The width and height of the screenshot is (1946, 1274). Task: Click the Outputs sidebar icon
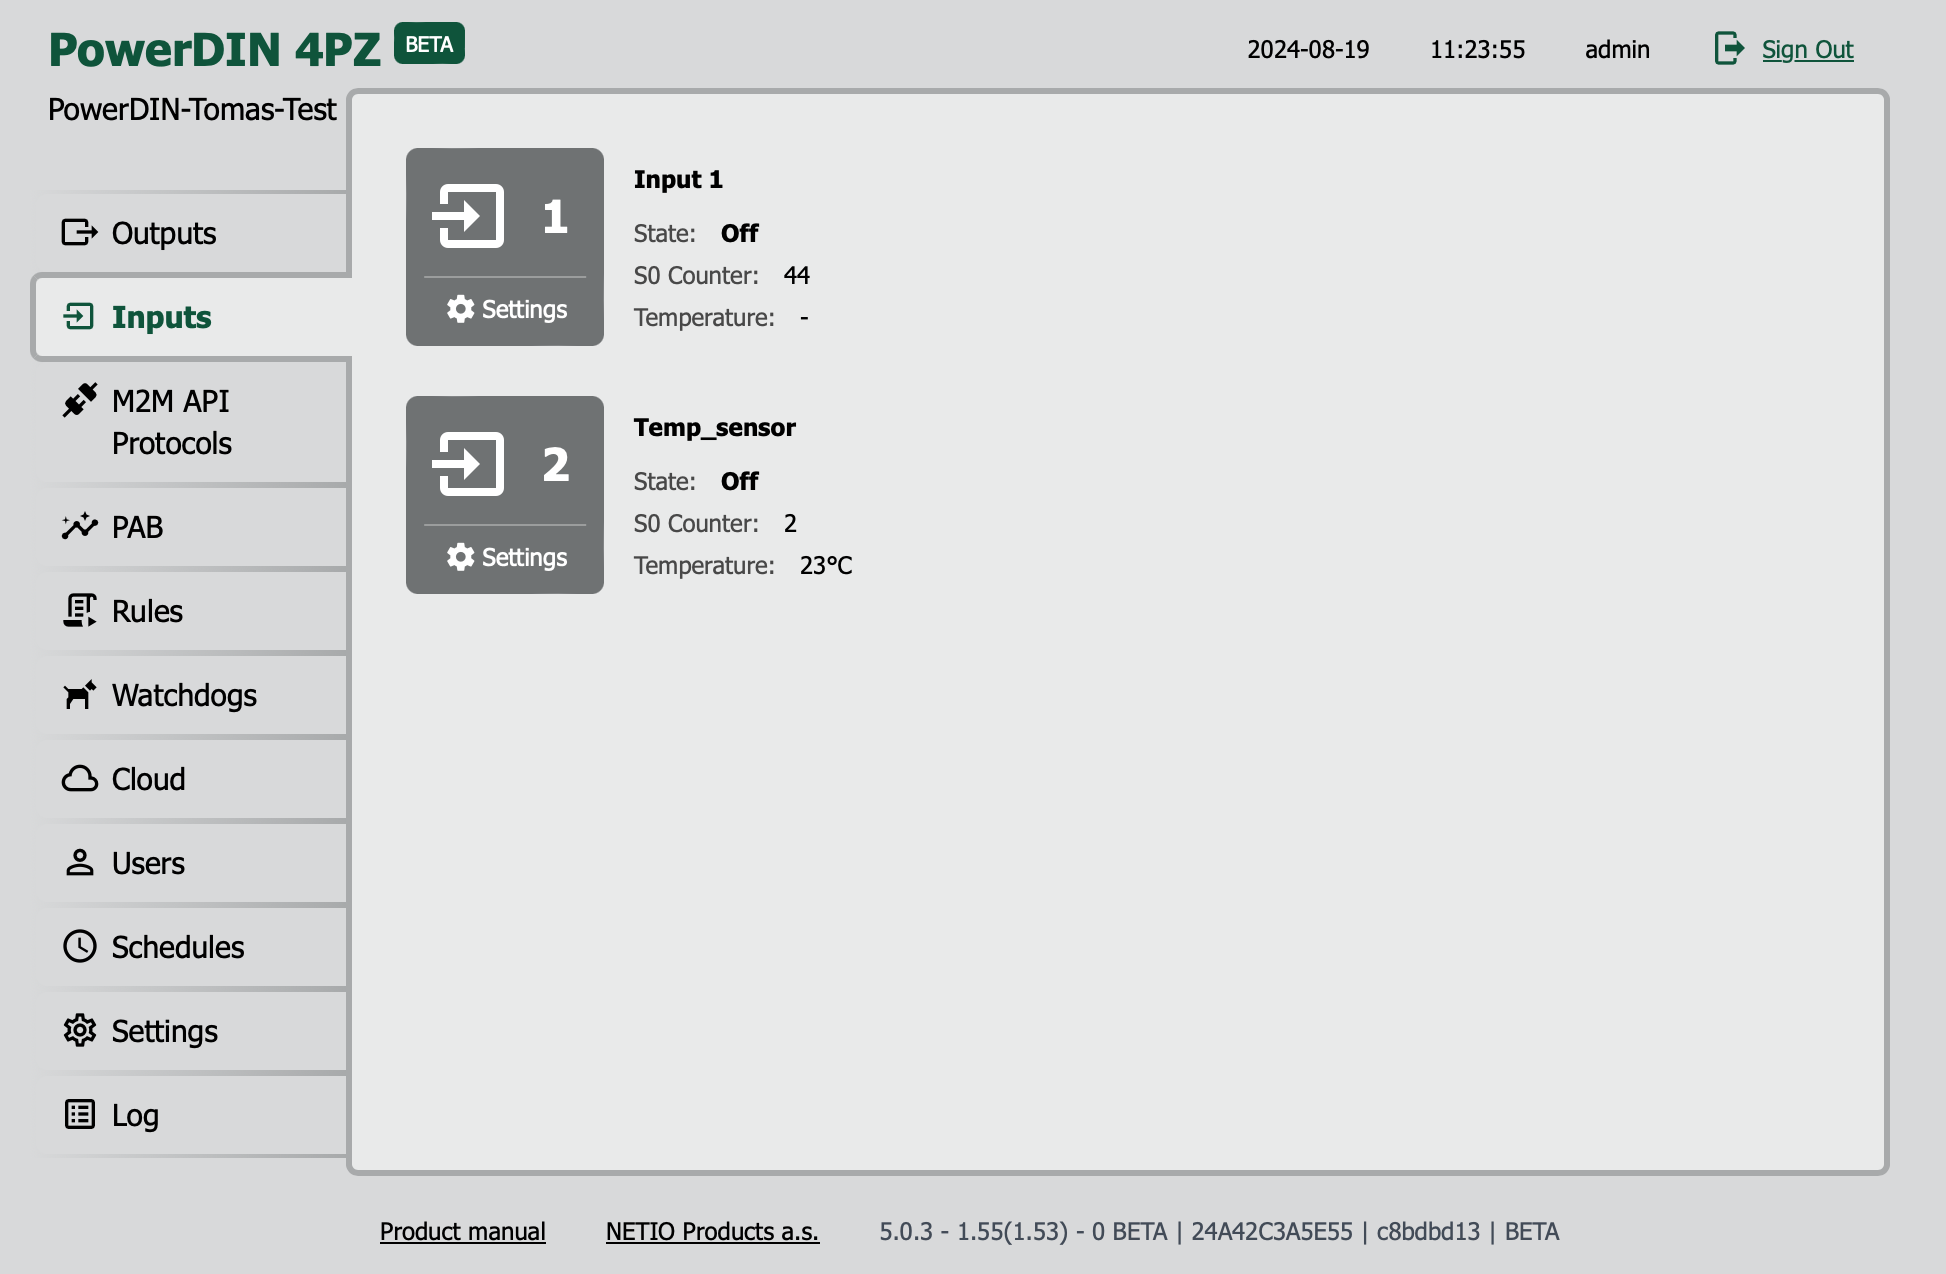pyautogui.click(x=79, y=232)
